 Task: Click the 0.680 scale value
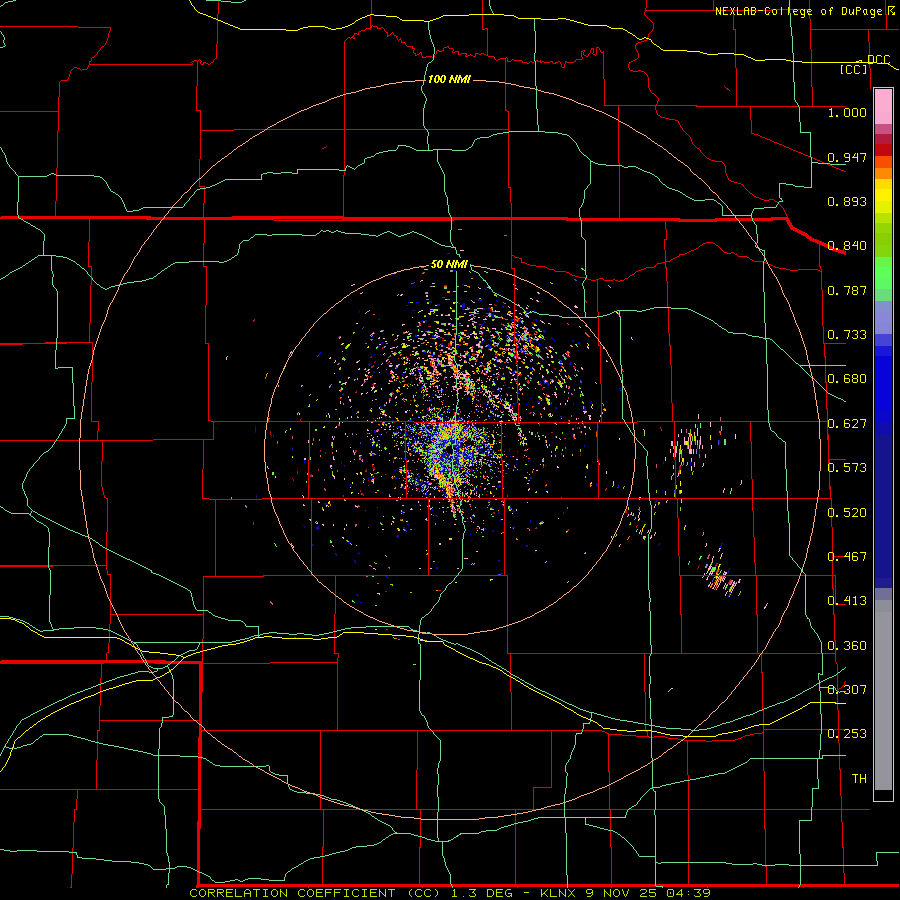(x=847, y=379)
